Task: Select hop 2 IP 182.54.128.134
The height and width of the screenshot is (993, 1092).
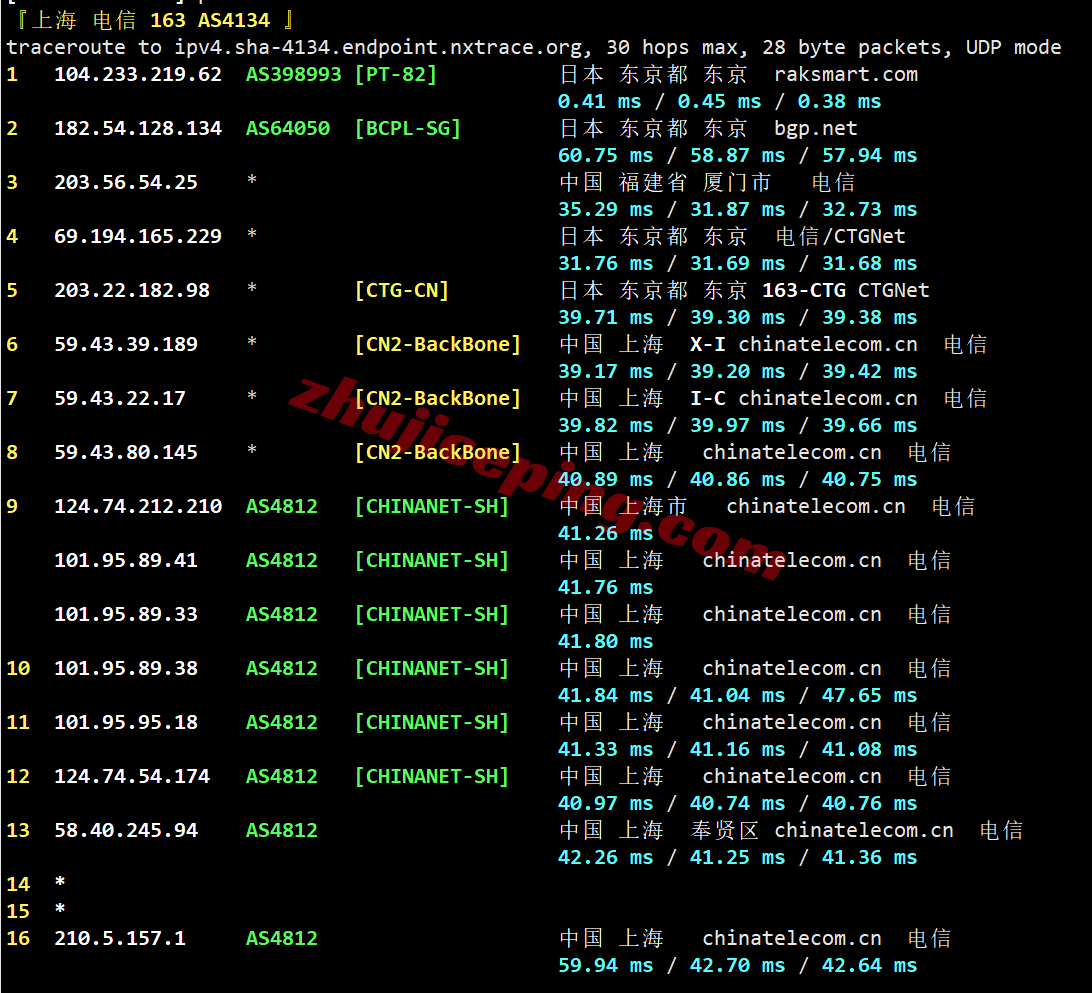Action: tap(138, 129)
